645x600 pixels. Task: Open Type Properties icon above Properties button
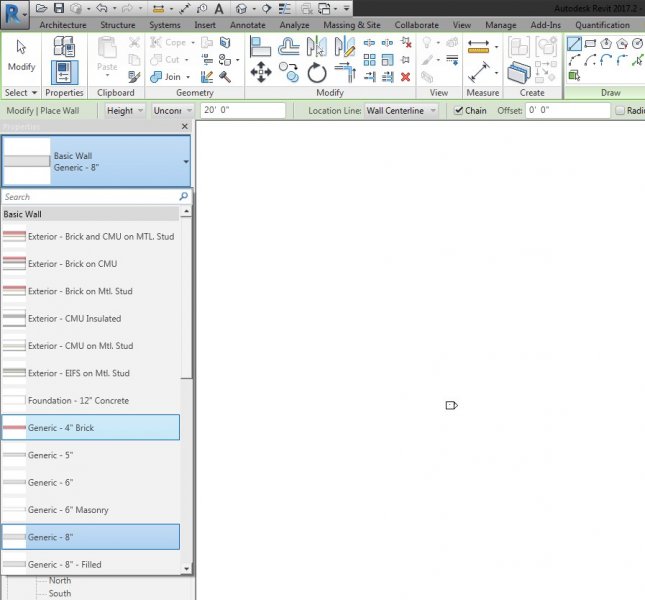(64, 46)
